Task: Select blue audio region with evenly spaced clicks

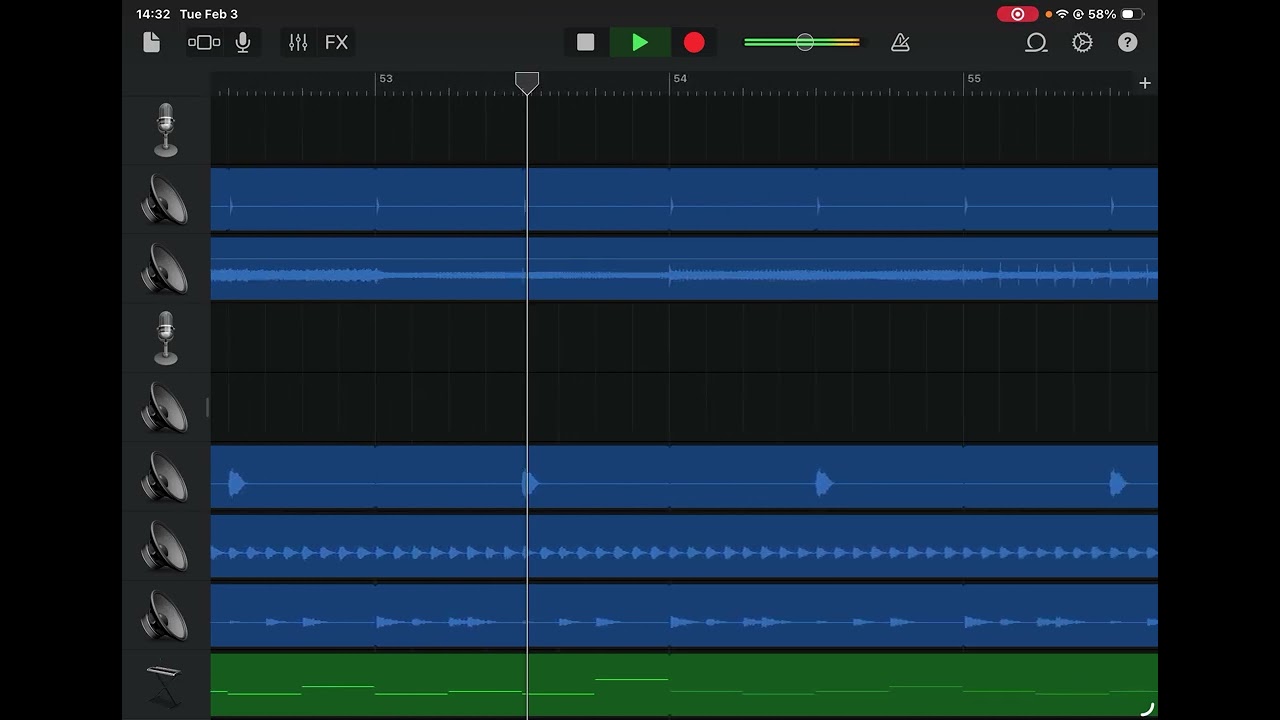Action: point(684,200)
